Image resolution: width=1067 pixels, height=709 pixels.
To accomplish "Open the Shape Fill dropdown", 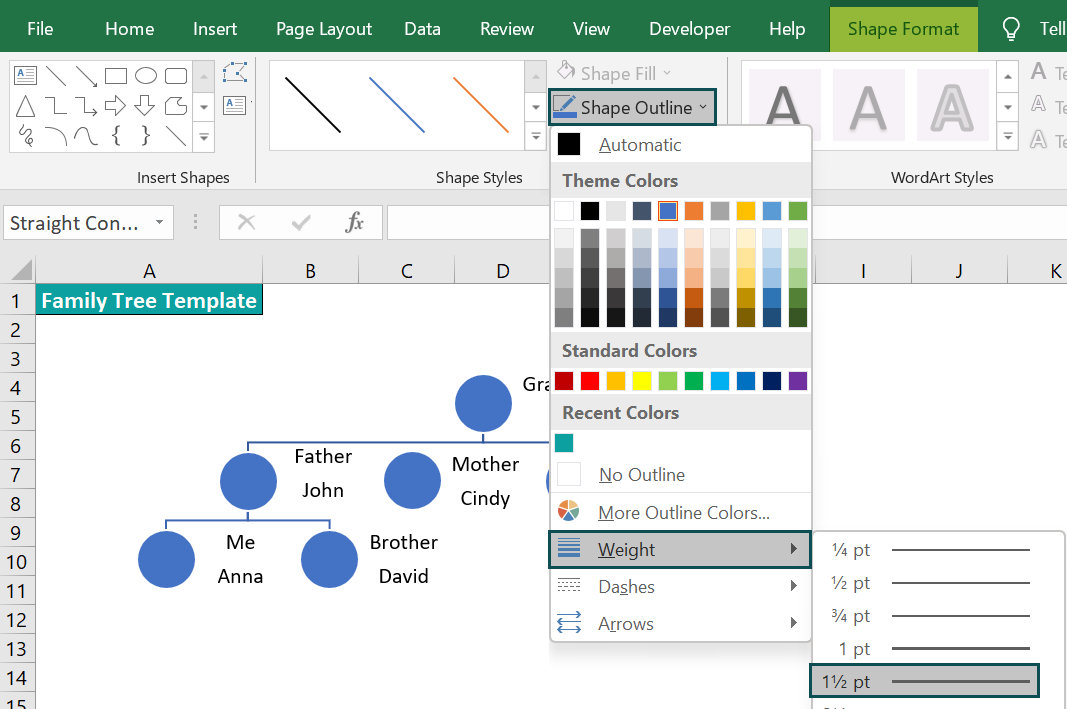I will [x=615, y=73].
